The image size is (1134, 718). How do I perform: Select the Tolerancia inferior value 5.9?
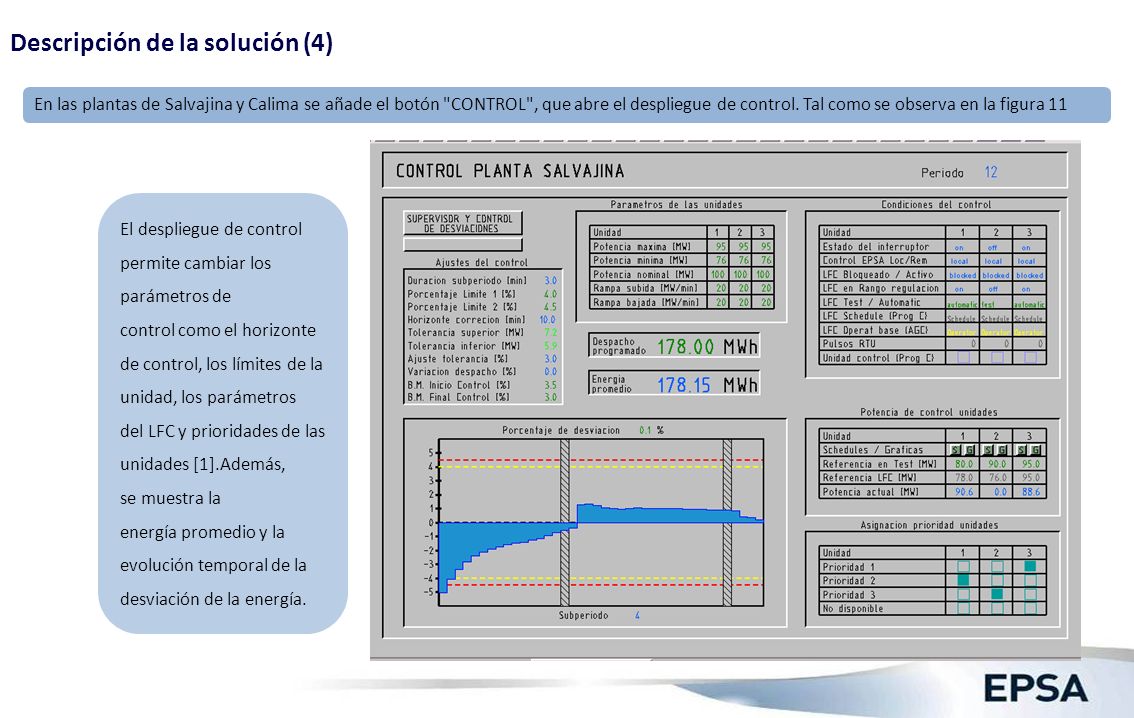(550, 346)
